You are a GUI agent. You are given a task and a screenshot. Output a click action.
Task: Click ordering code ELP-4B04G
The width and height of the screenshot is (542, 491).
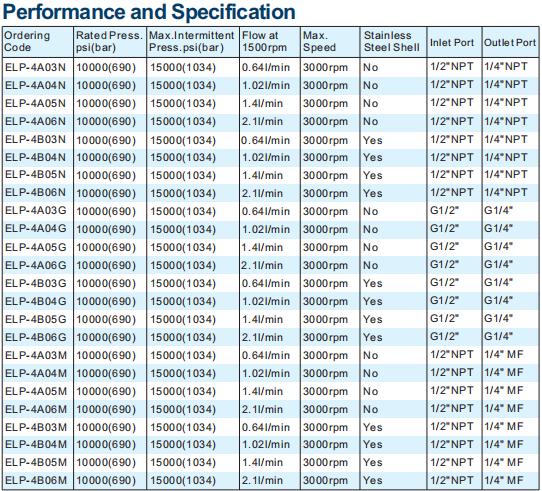[36, 301]
